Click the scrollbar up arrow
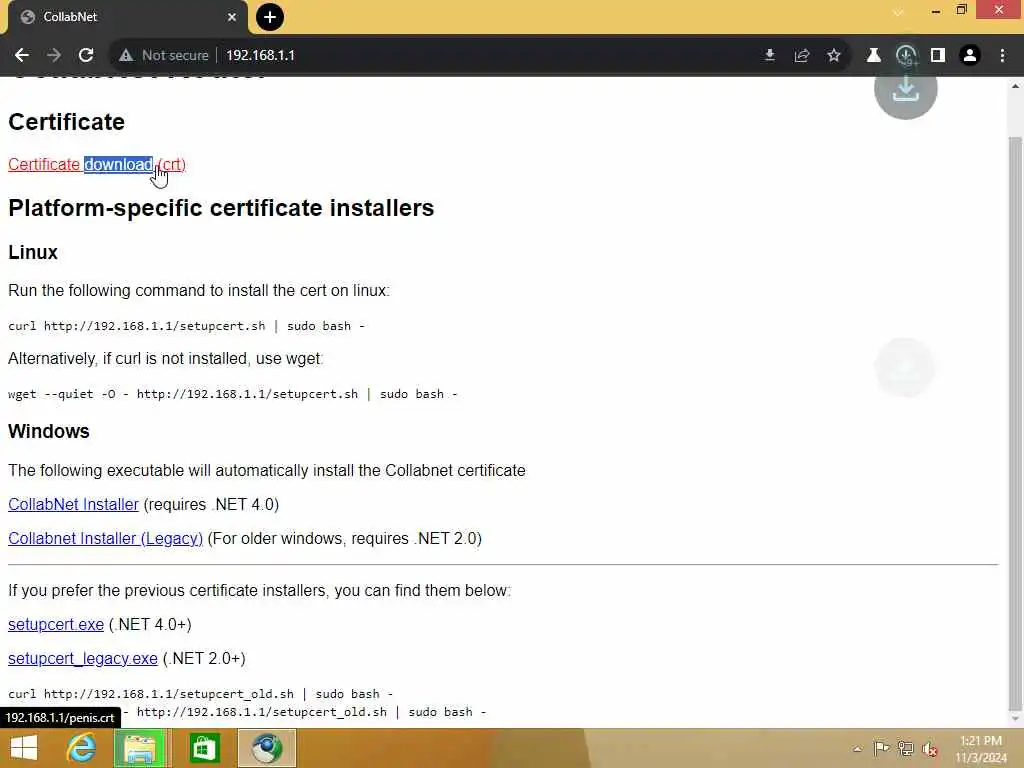Viewport: 1024px width, 768px height. 1016,86
